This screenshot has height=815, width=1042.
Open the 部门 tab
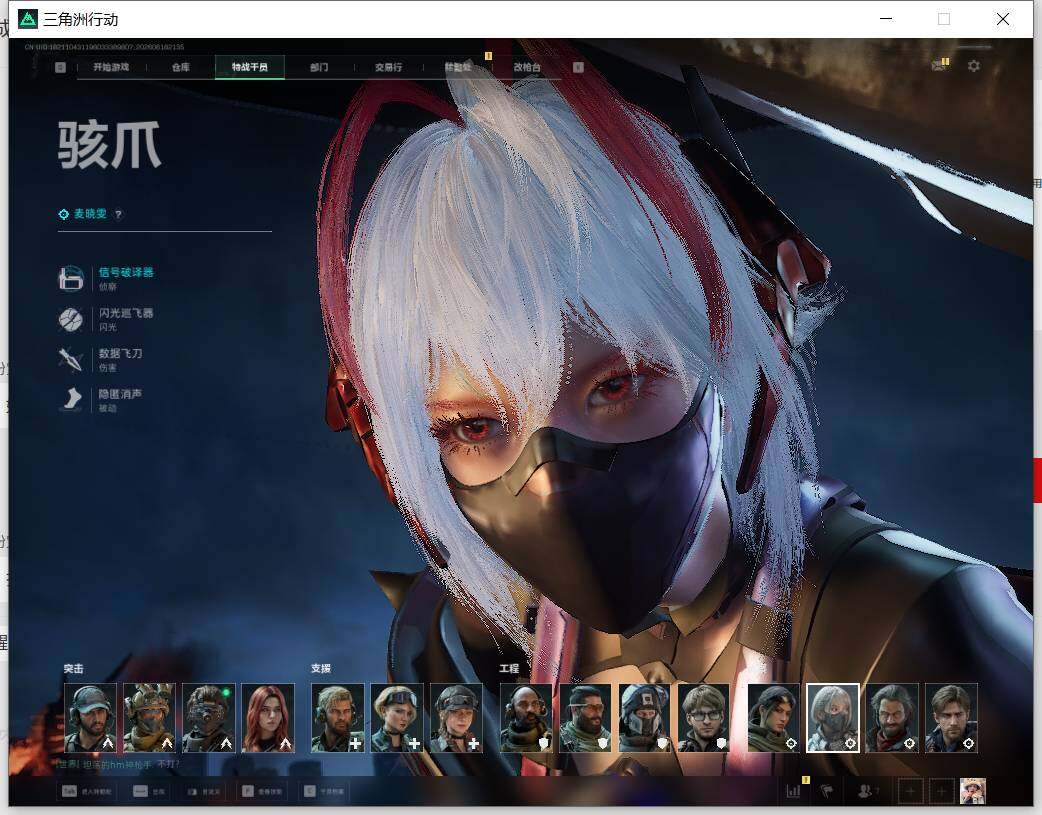(319, 67)
